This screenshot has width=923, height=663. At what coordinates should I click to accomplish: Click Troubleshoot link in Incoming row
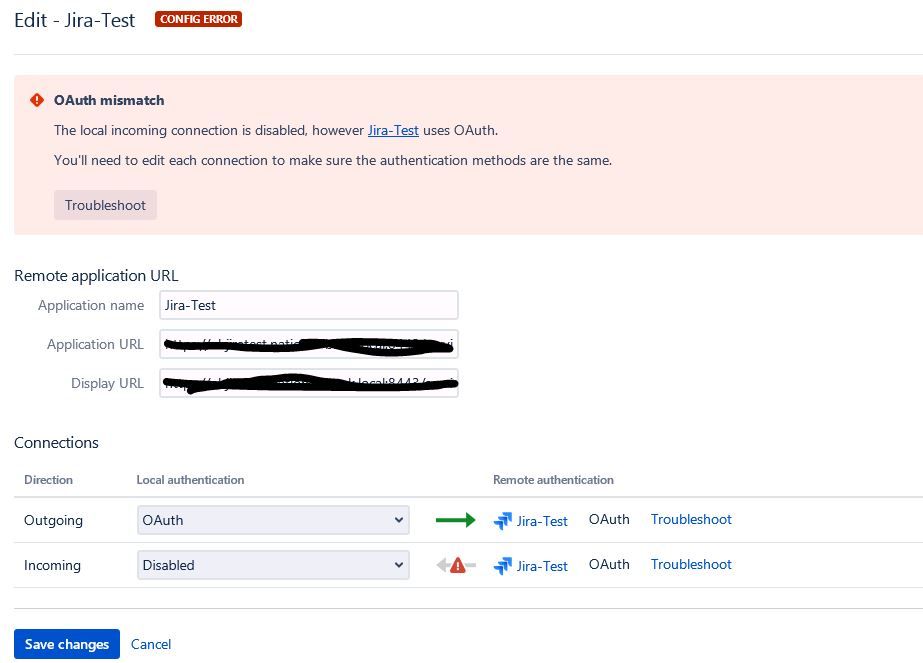(691, 564)
